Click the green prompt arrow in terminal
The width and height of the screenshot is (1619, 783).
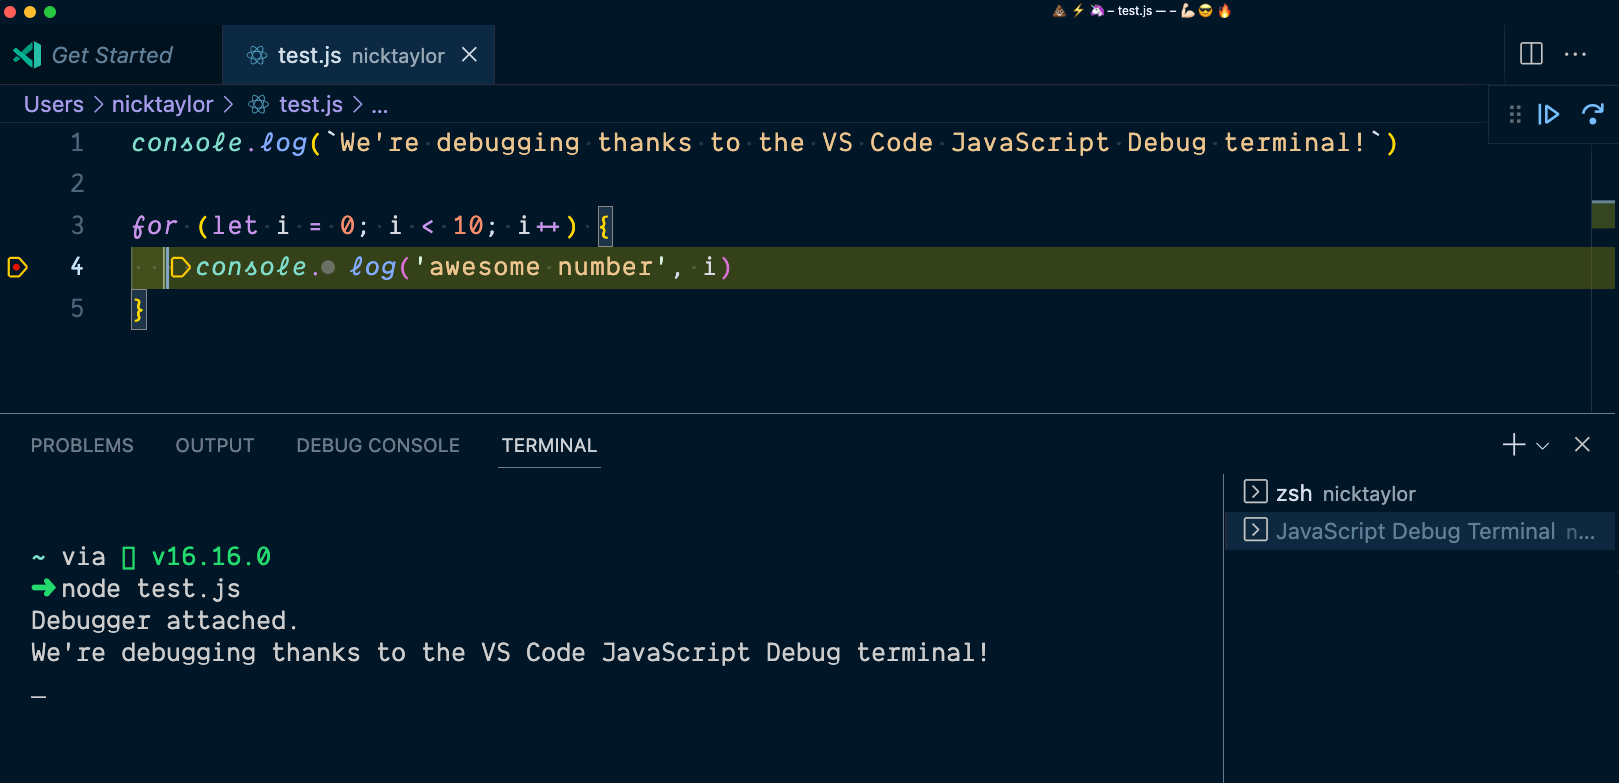[x=43, y=588]
